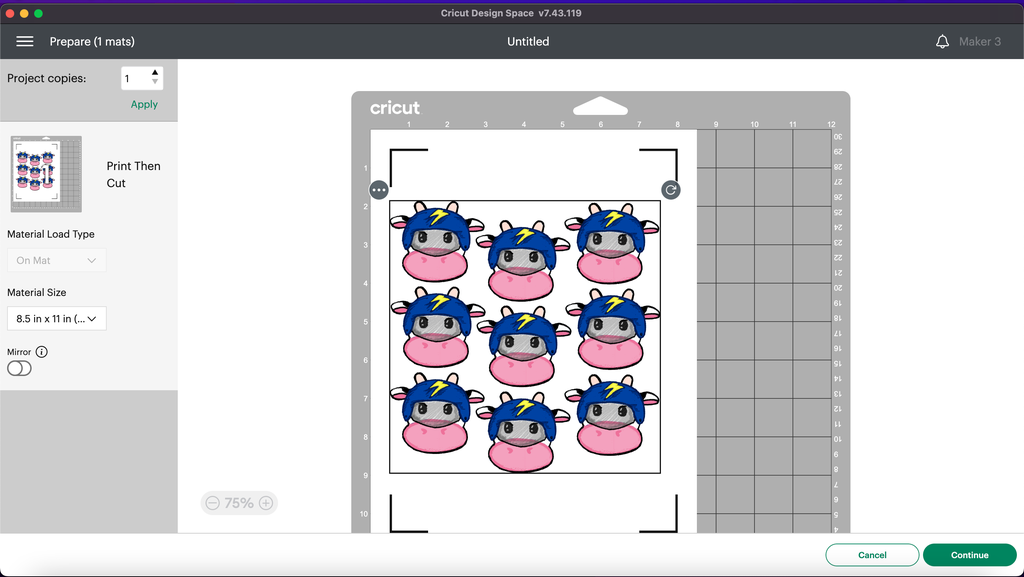
Task: Click the Cricut logo on the mat
Action: pyautogui.click(x=395, y=108)
